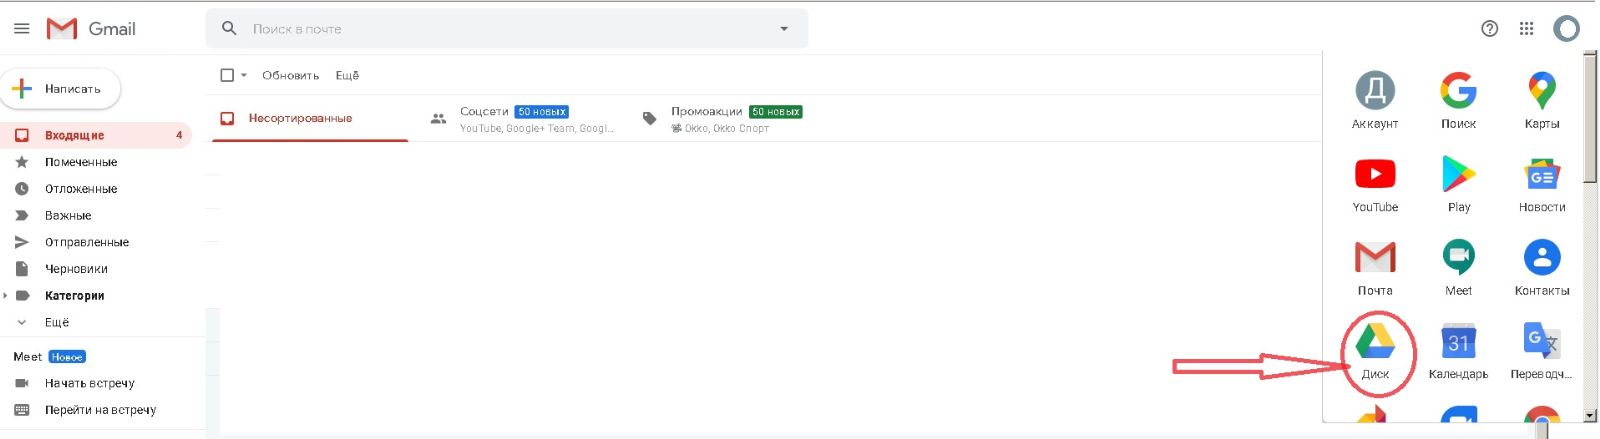
Task: Click the Отложенные clock icon
Action: 22,189
